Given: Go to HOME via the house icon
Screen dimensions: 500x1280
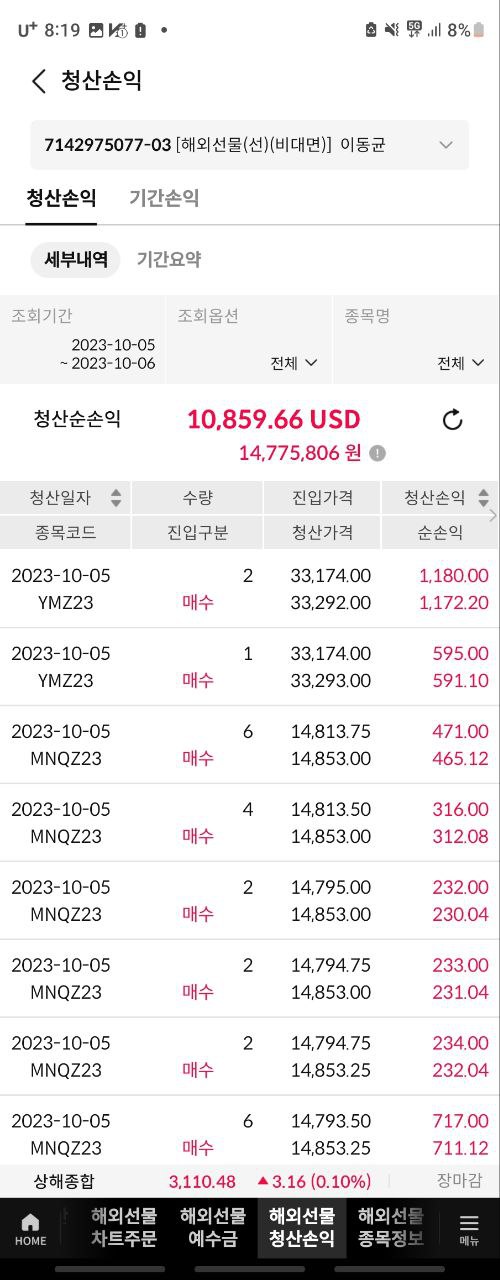Looking at the screenshot, I should click(30, 1229).
